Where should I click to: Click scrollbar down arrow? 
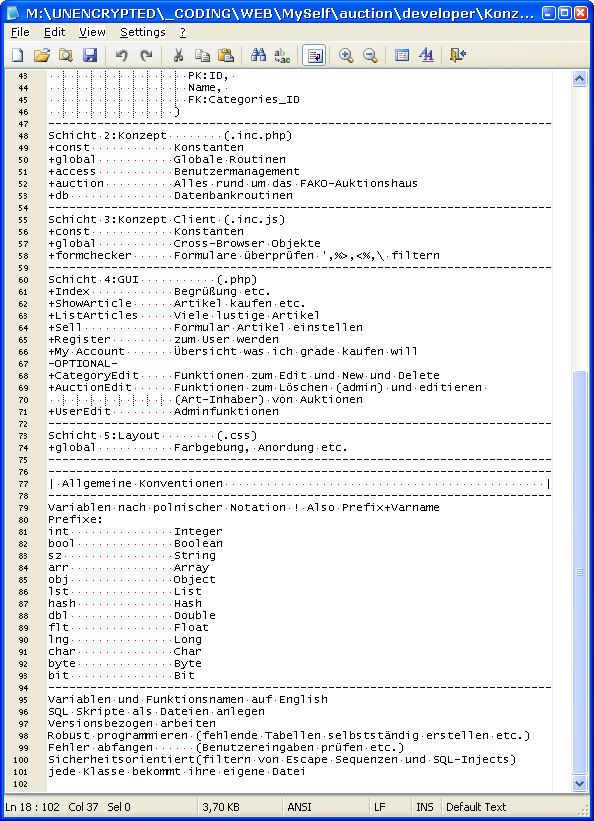click(579, 783)
